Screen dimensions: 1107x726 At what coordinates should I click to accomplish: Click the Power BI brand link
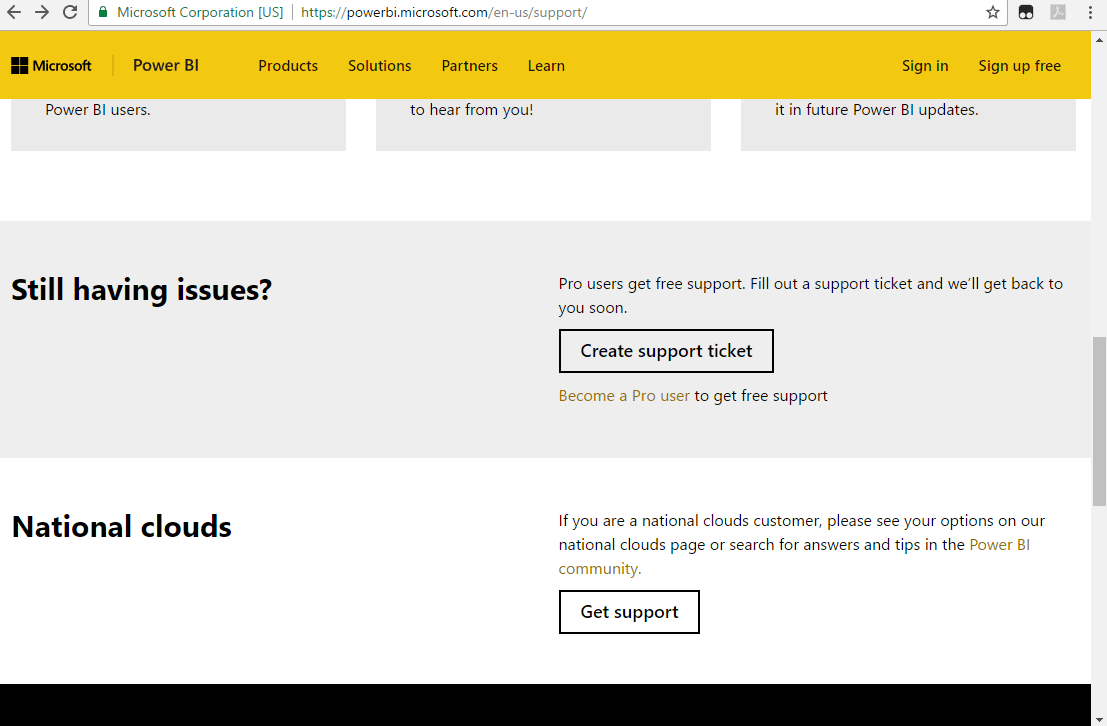166,66
